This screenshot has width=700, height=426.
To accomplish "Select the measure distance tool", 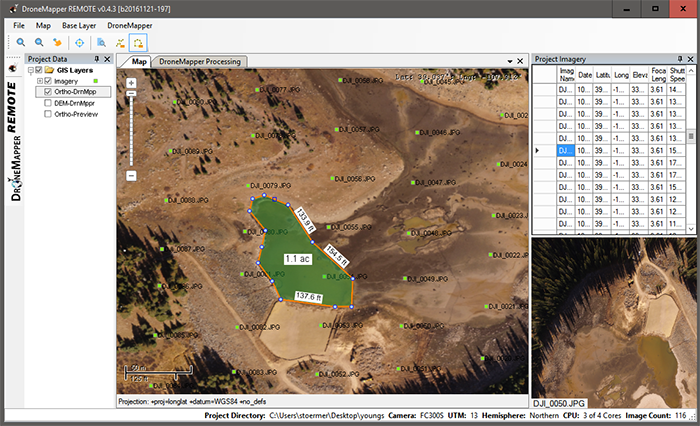I will (x=120, y=43).
